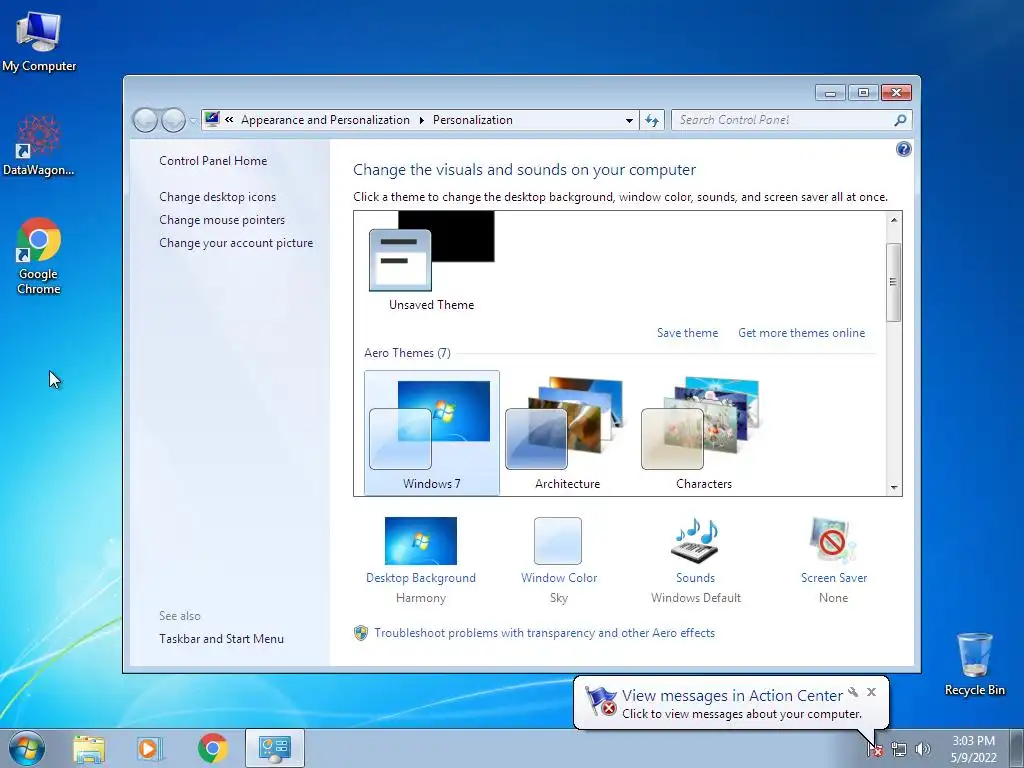
Task: Click the Windows Default label under Sounds
Action: (x=696, y=598)
